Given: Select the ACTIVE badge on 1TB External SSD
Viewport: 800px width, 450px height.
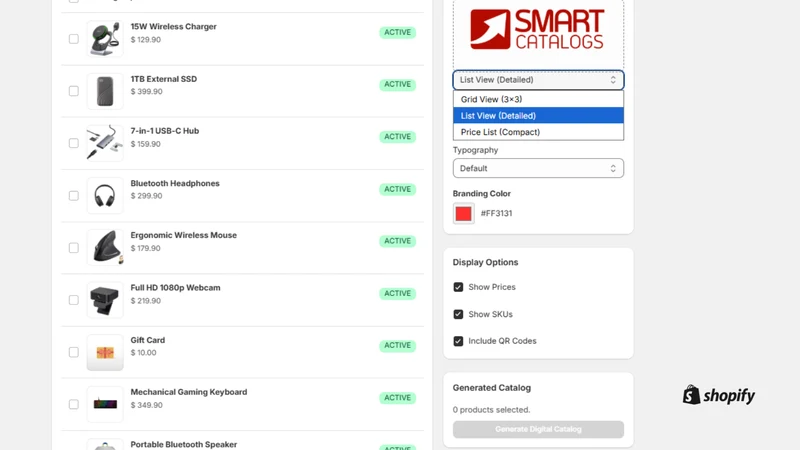Looking at the screenshot, I should 397,85.
